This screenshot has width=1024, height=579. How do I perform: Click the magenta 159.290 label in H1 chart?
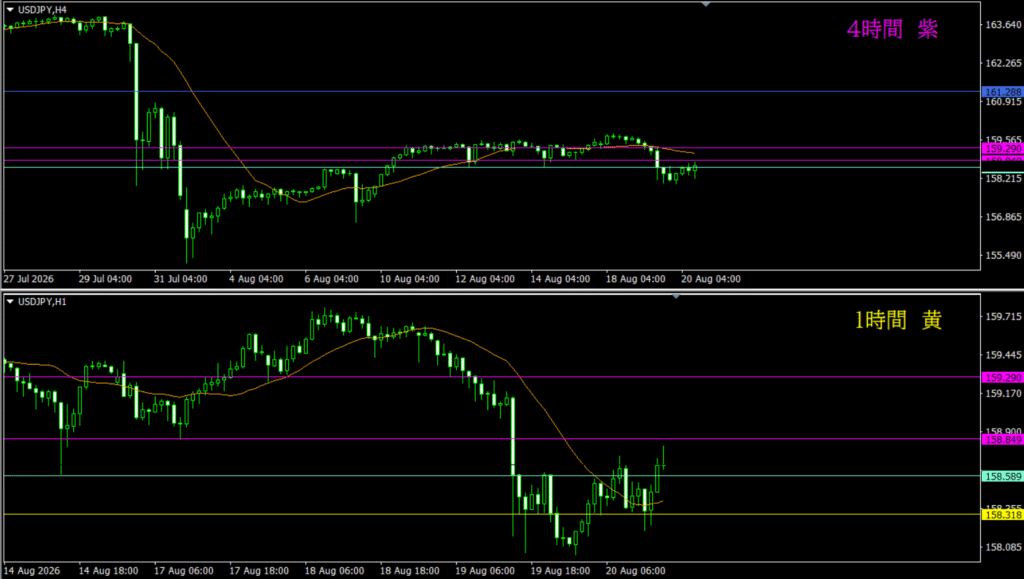coord(1002,377)
